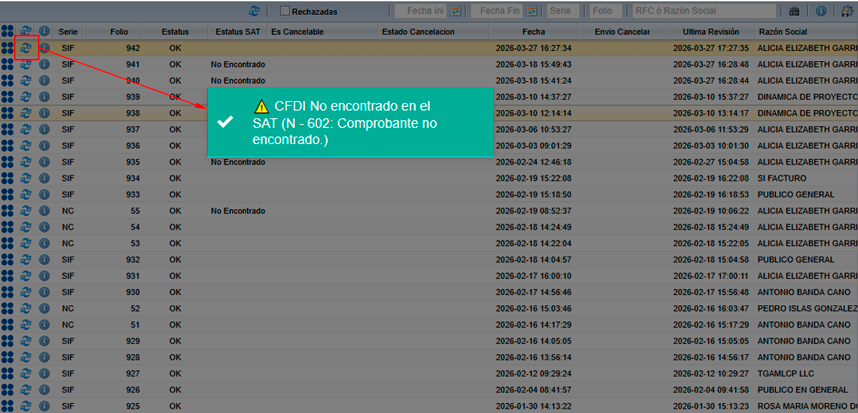
Task: Click the info icon in top toolbar
Action: point(821,11)
